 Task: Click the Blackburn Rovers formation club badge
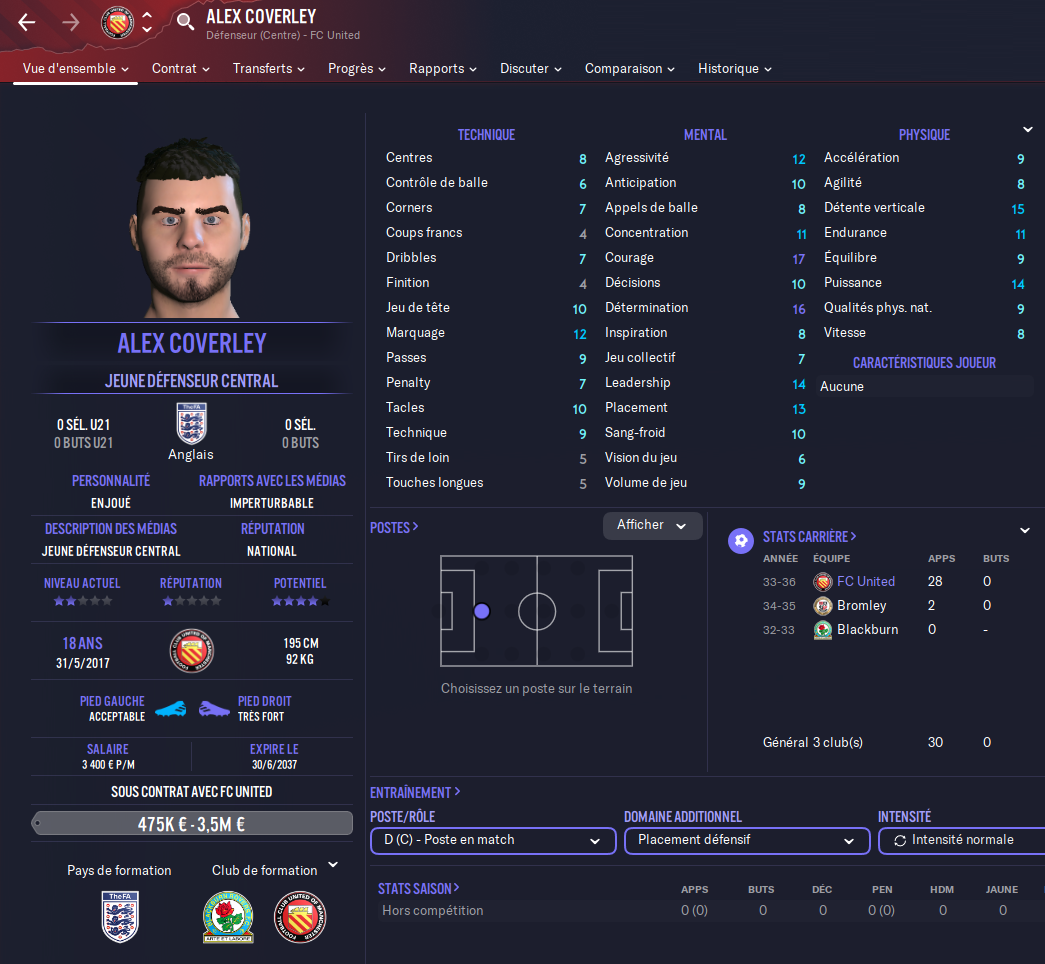pos(228,917)
